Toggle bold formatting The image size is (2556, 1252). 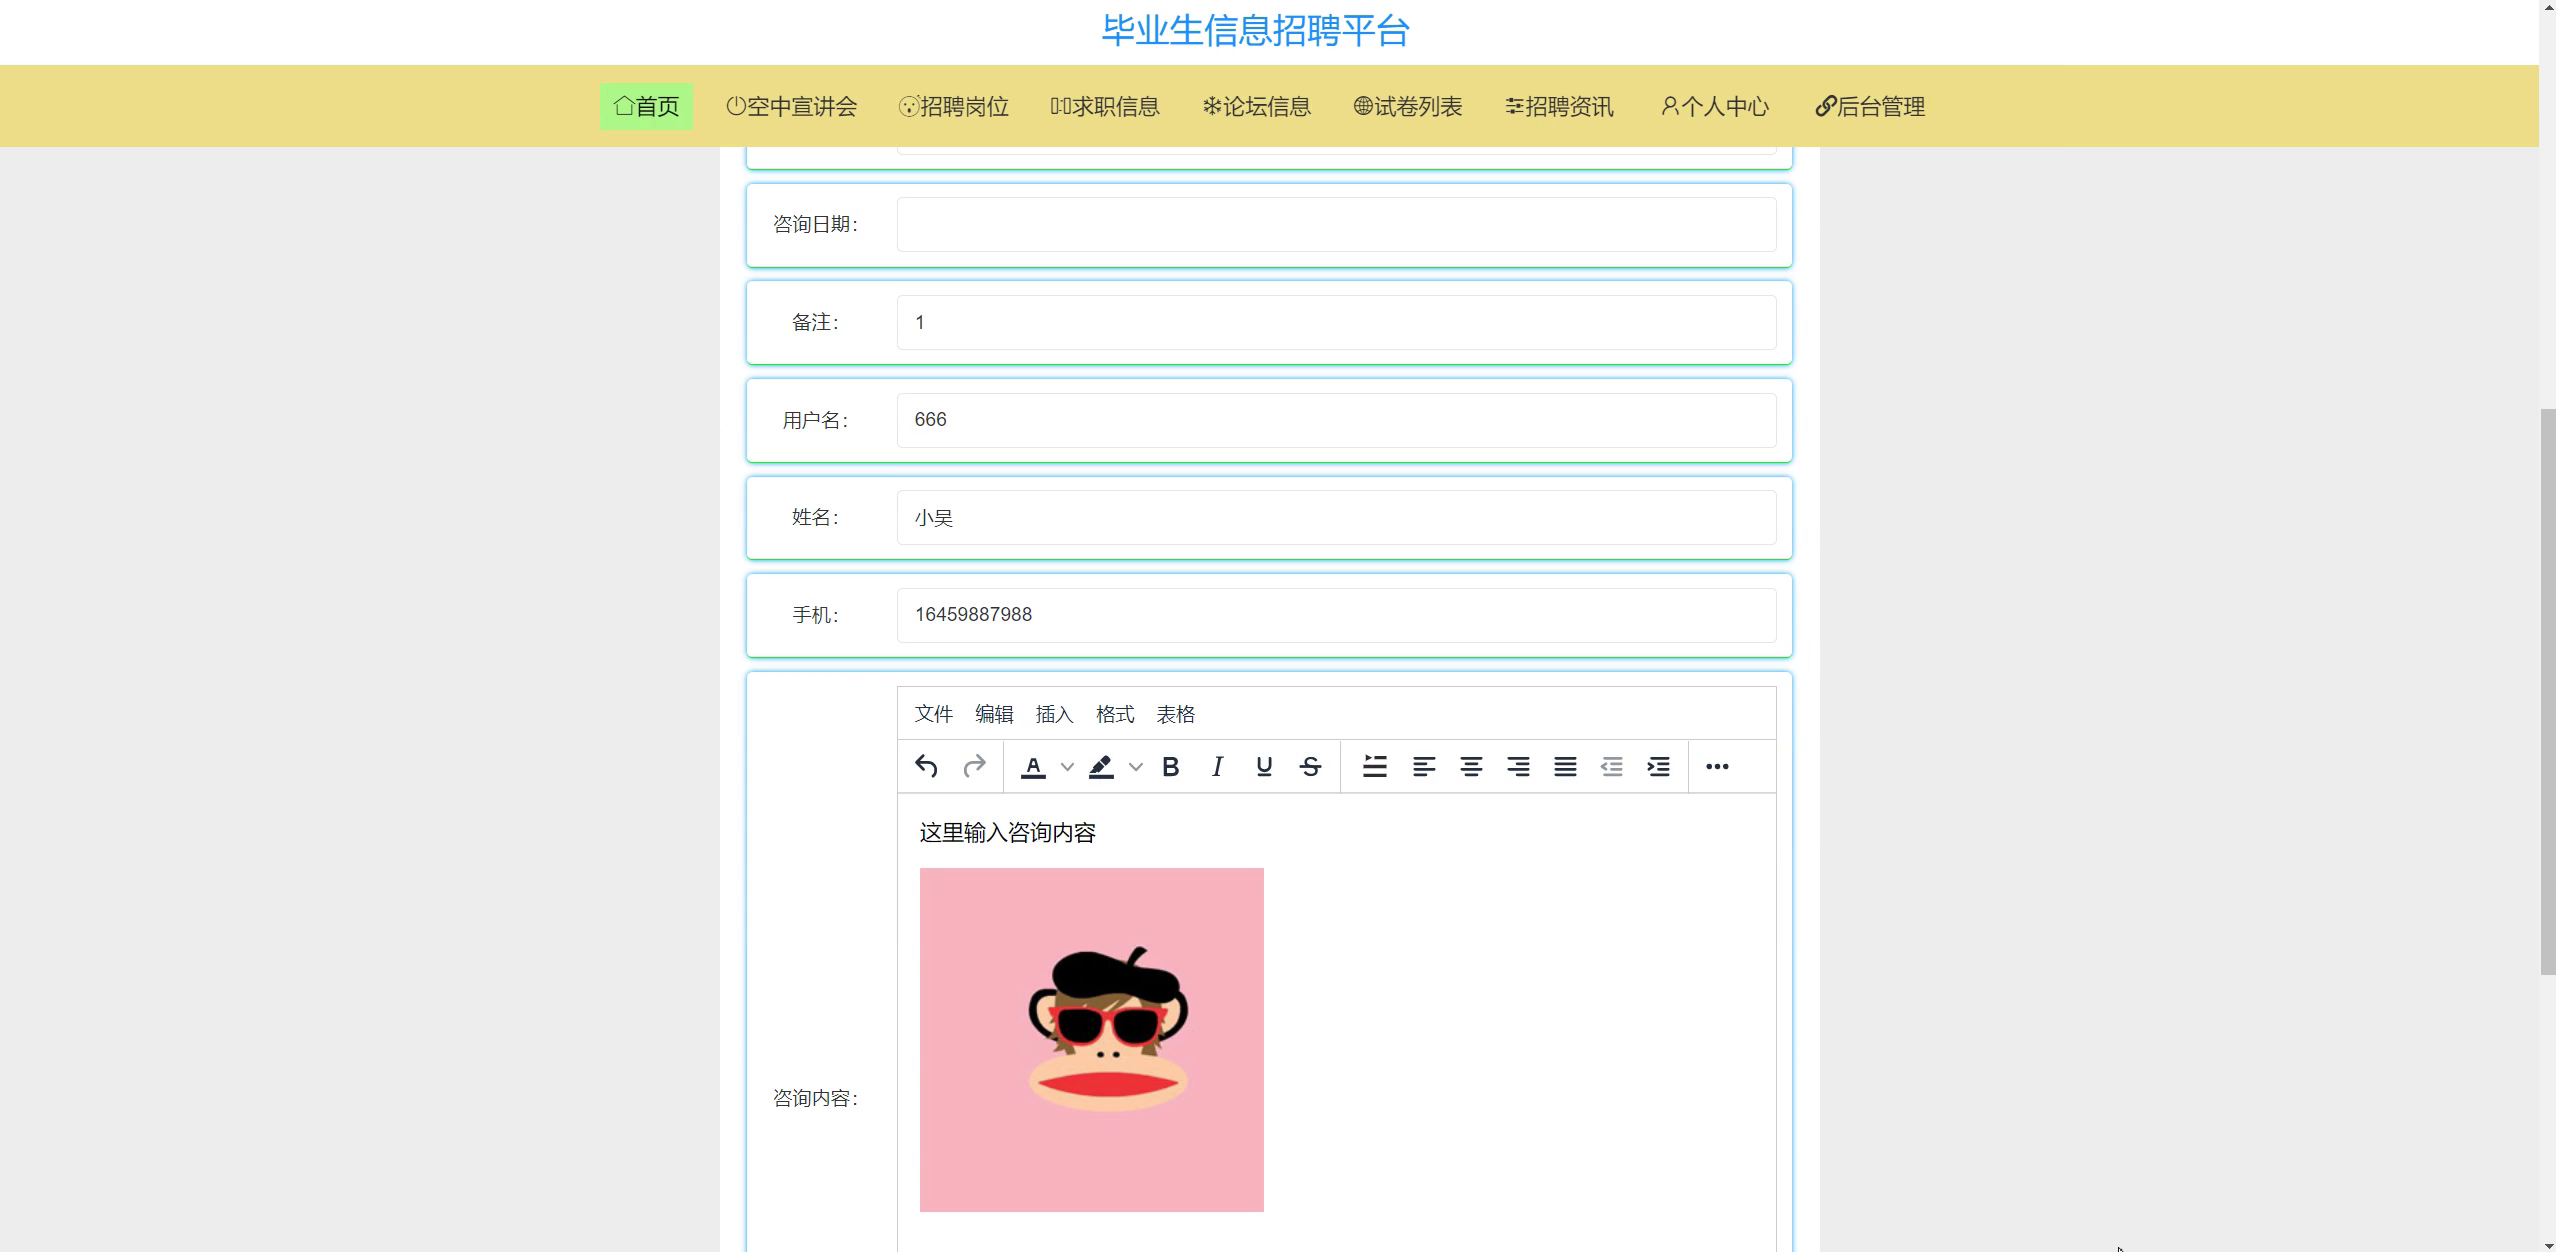(x=1170, y=767)
